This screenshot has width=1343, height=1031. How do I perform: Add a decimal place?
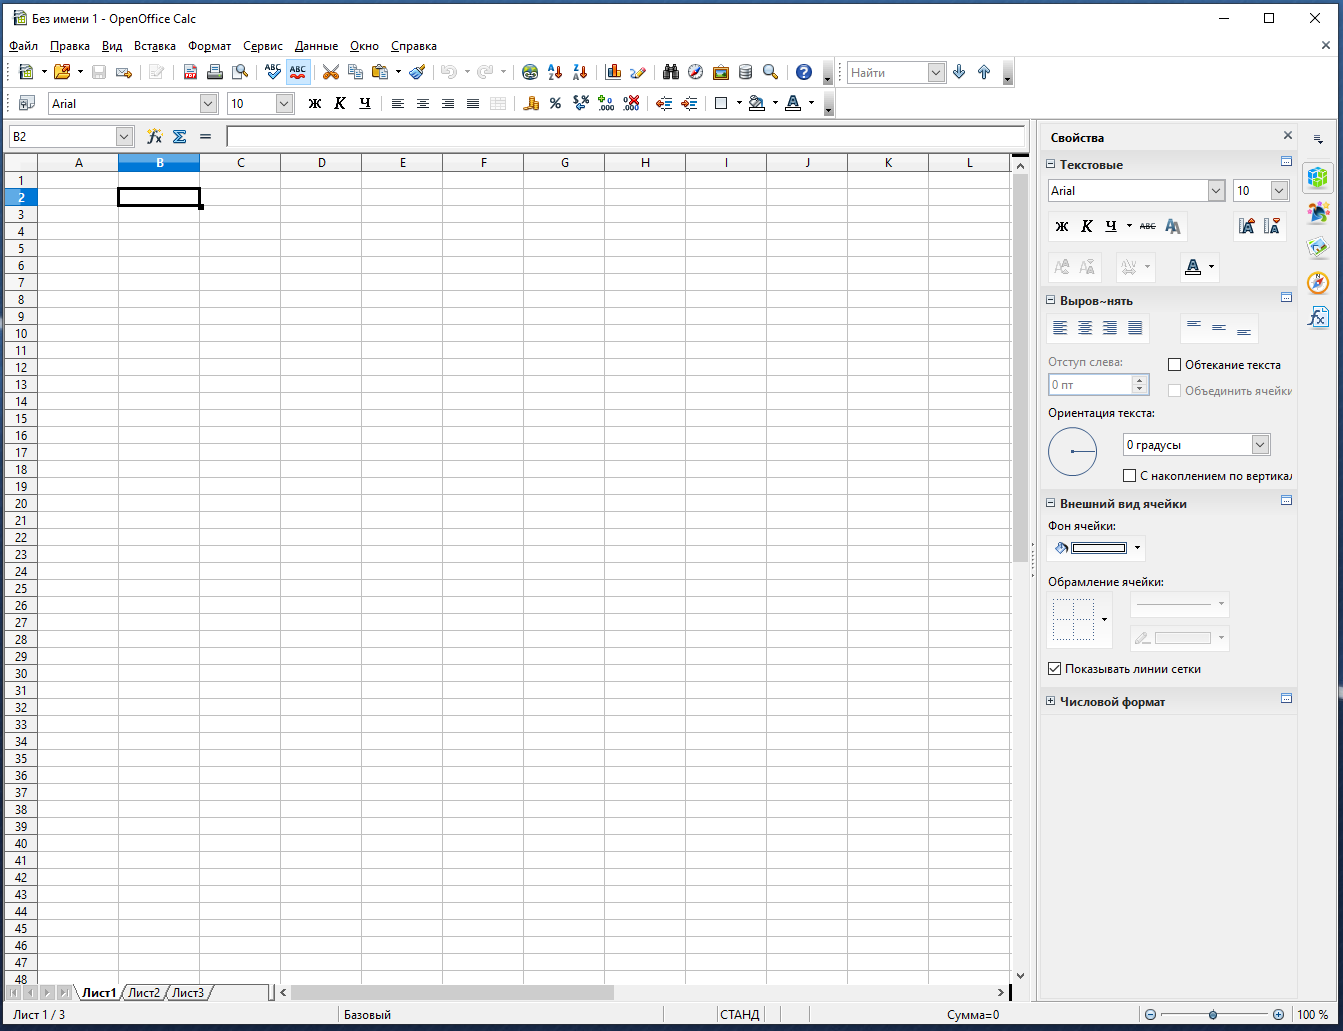click(x=606, y=103)
